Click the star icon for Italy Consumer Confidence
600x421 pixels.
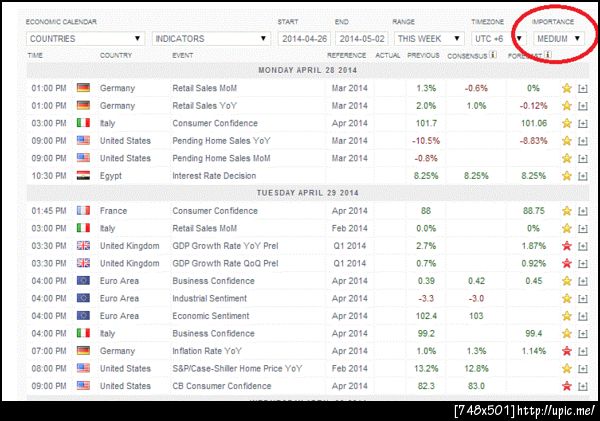pos(566,123)
